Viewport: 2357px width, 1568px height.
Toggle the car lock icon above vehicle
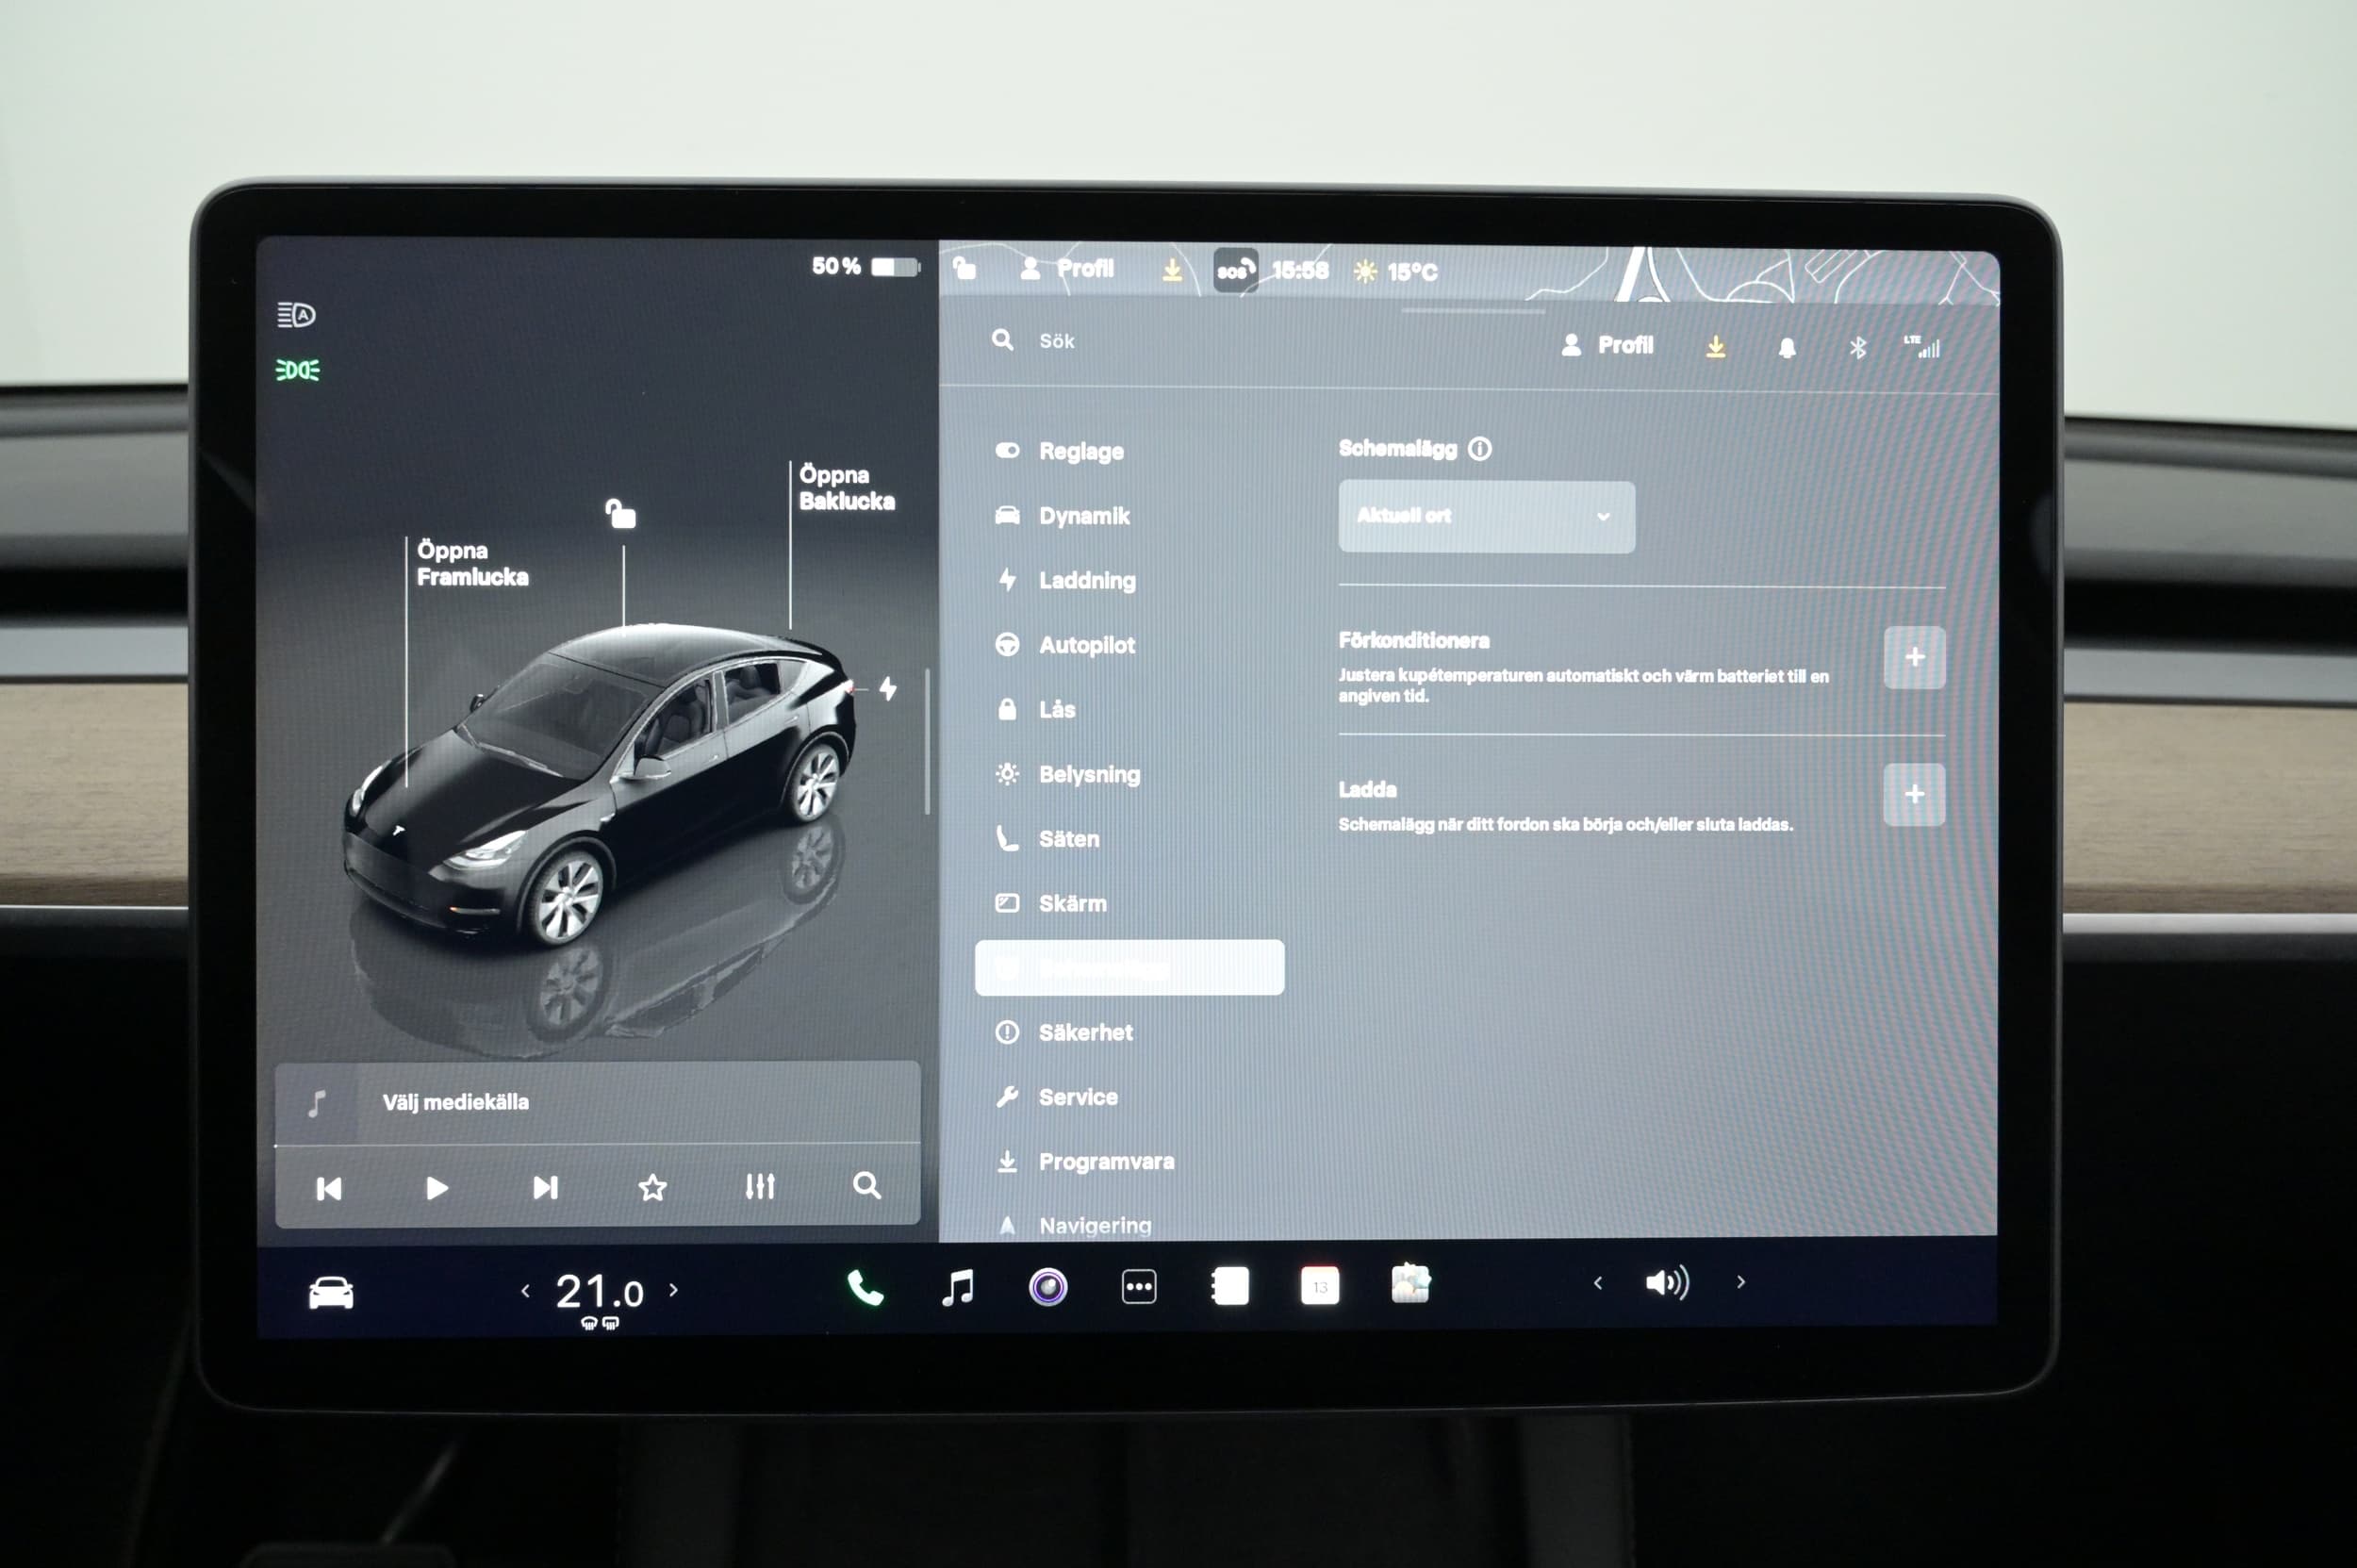click(620, 514)
